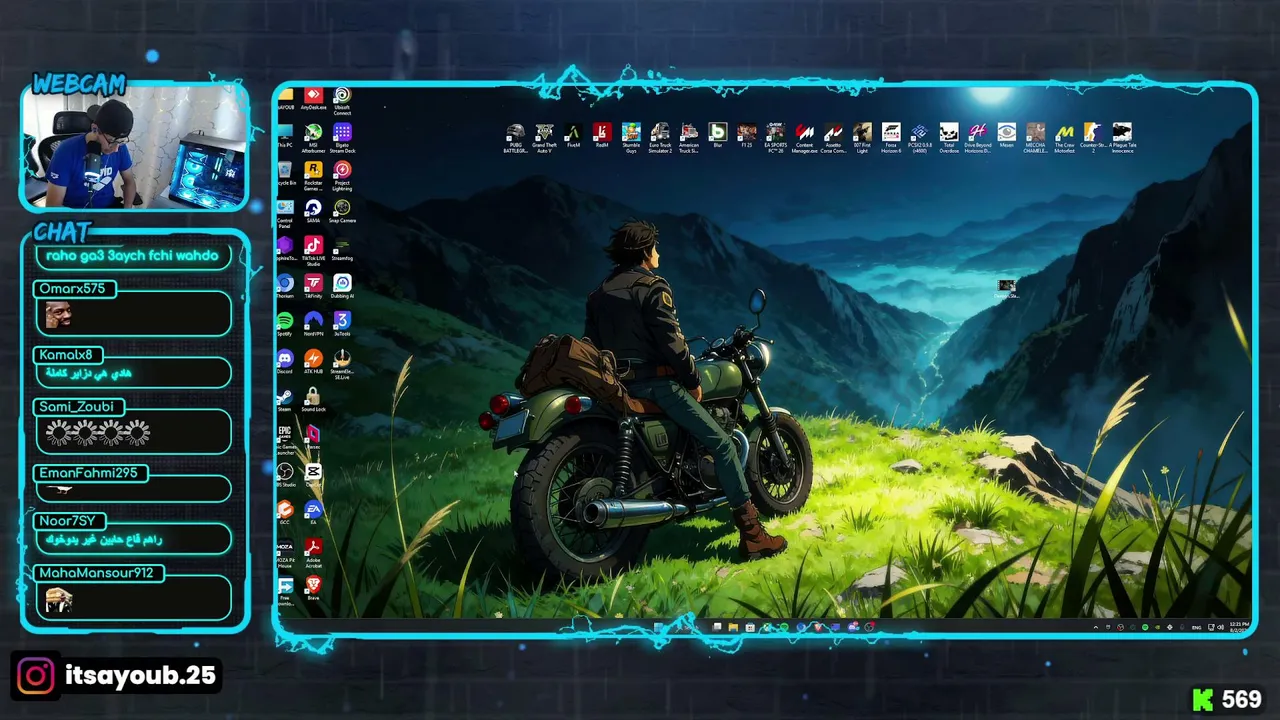The width and height of the screenshot is (1280, 720).
Task: Open the EA app desktop shortcut
Action: click(313, 513)
